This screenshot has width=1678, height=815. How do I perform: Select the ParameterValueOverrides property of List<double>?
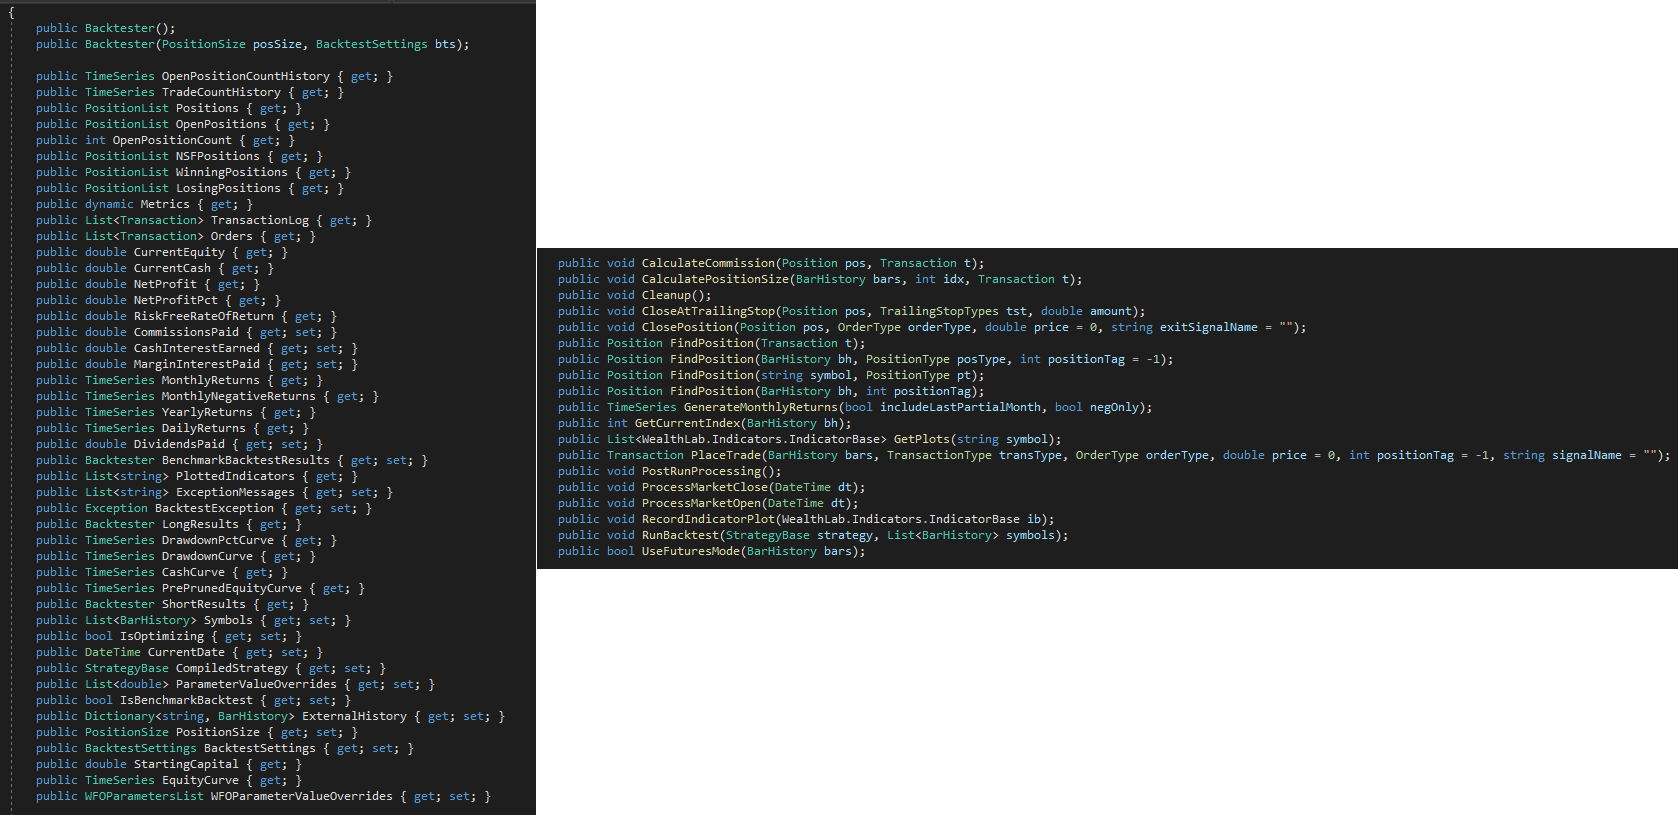coord(256,684)
